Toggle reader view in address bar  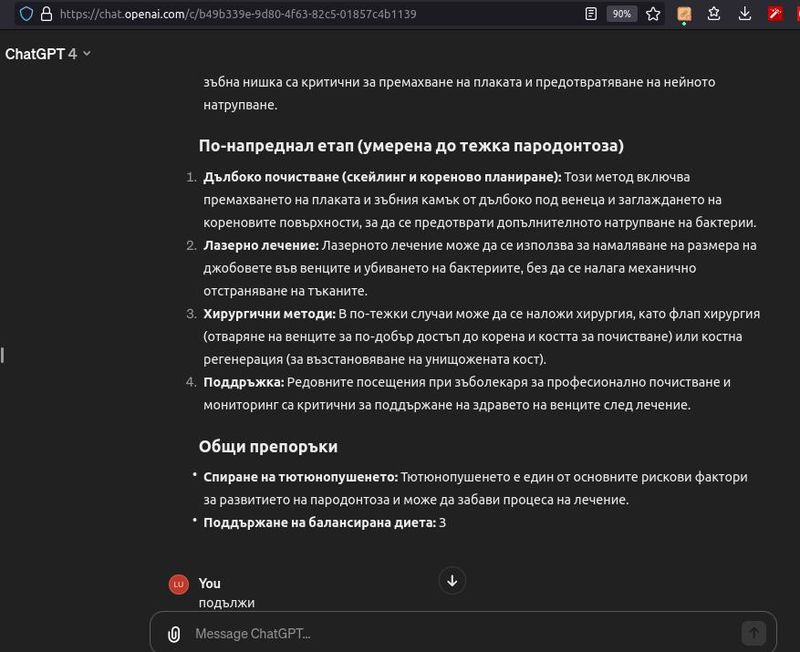(591, 14)
